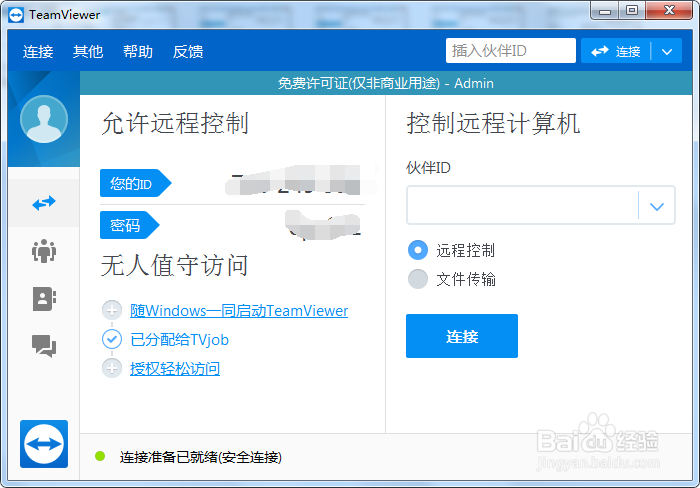Select the 远程控制 radio button
The image size is (700, 488).
coord(418,250)
